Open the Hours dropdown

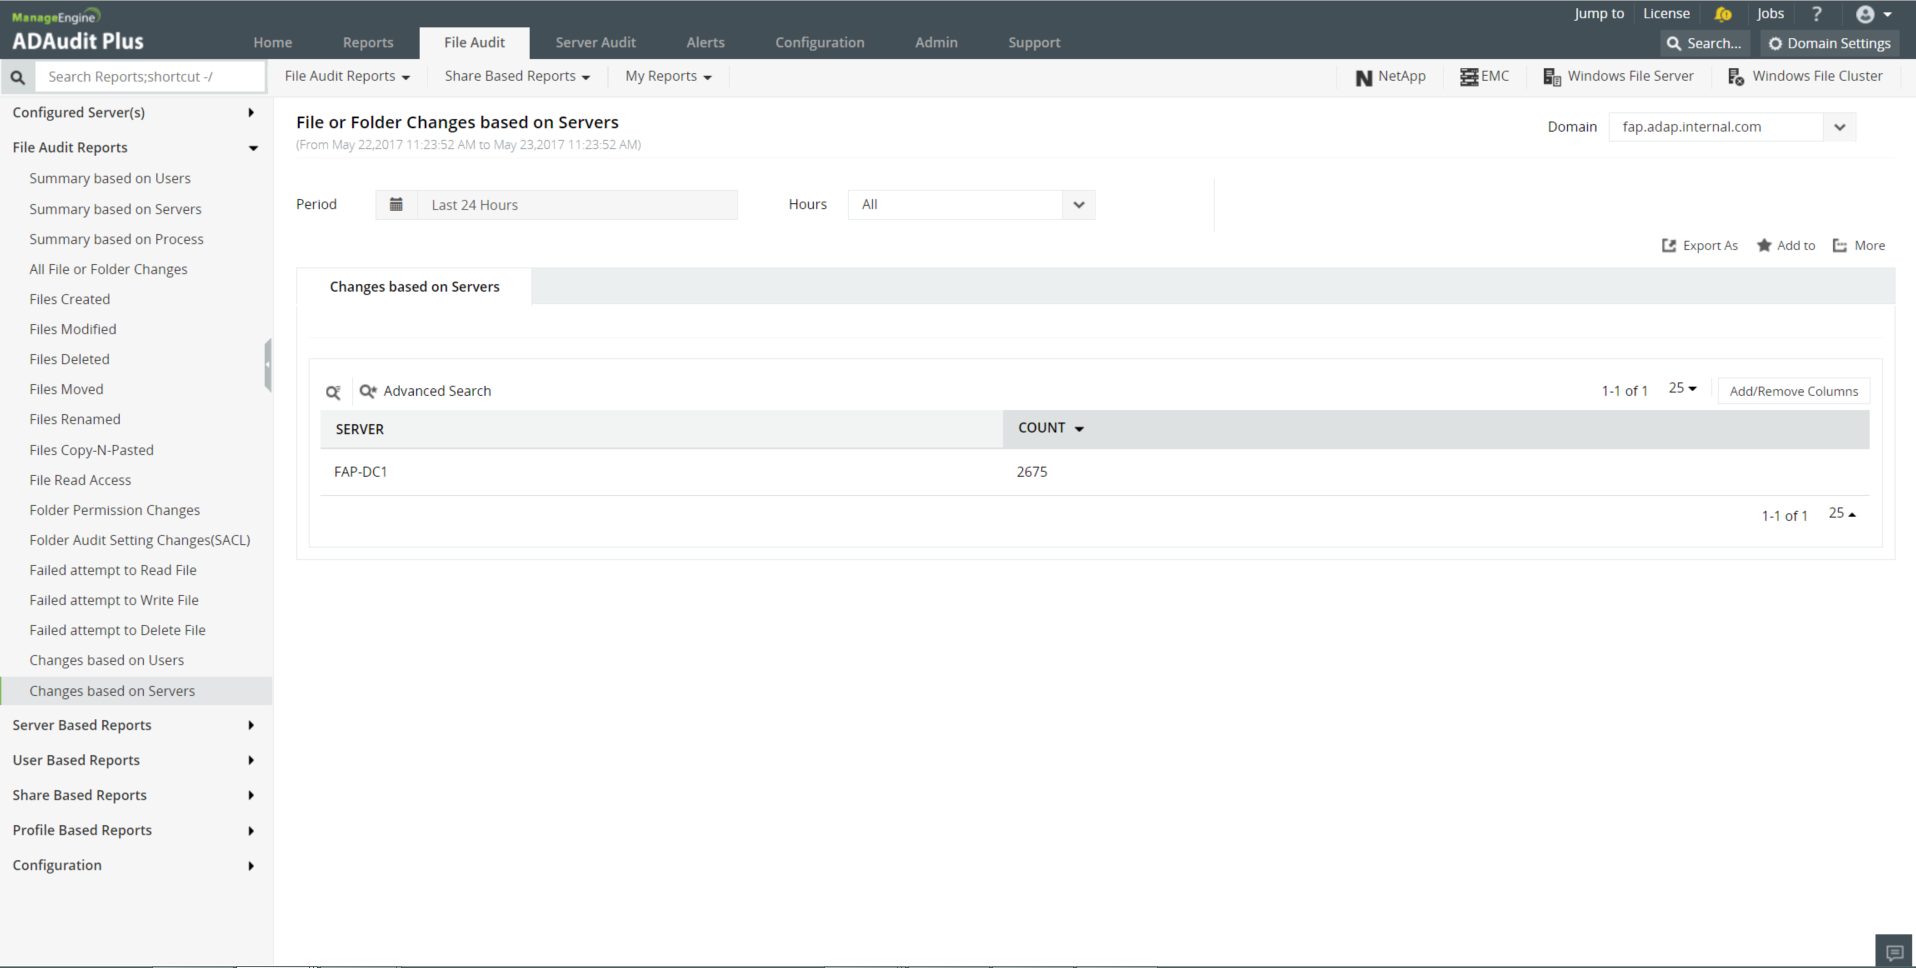coord(1078,205)
